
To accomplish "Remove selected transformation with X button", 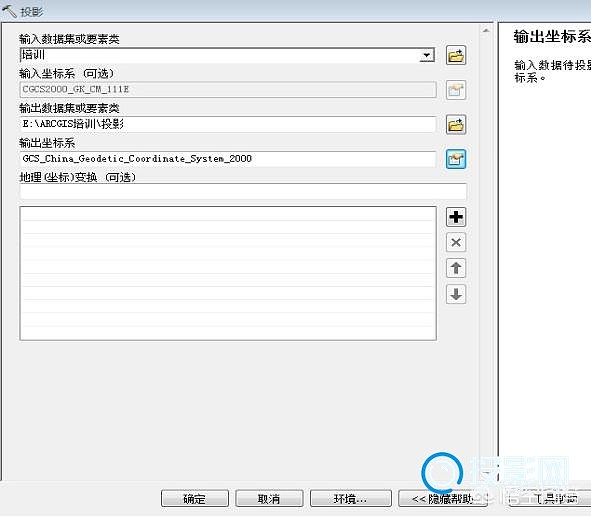I will pyautogui.click(x=456, y=242).
